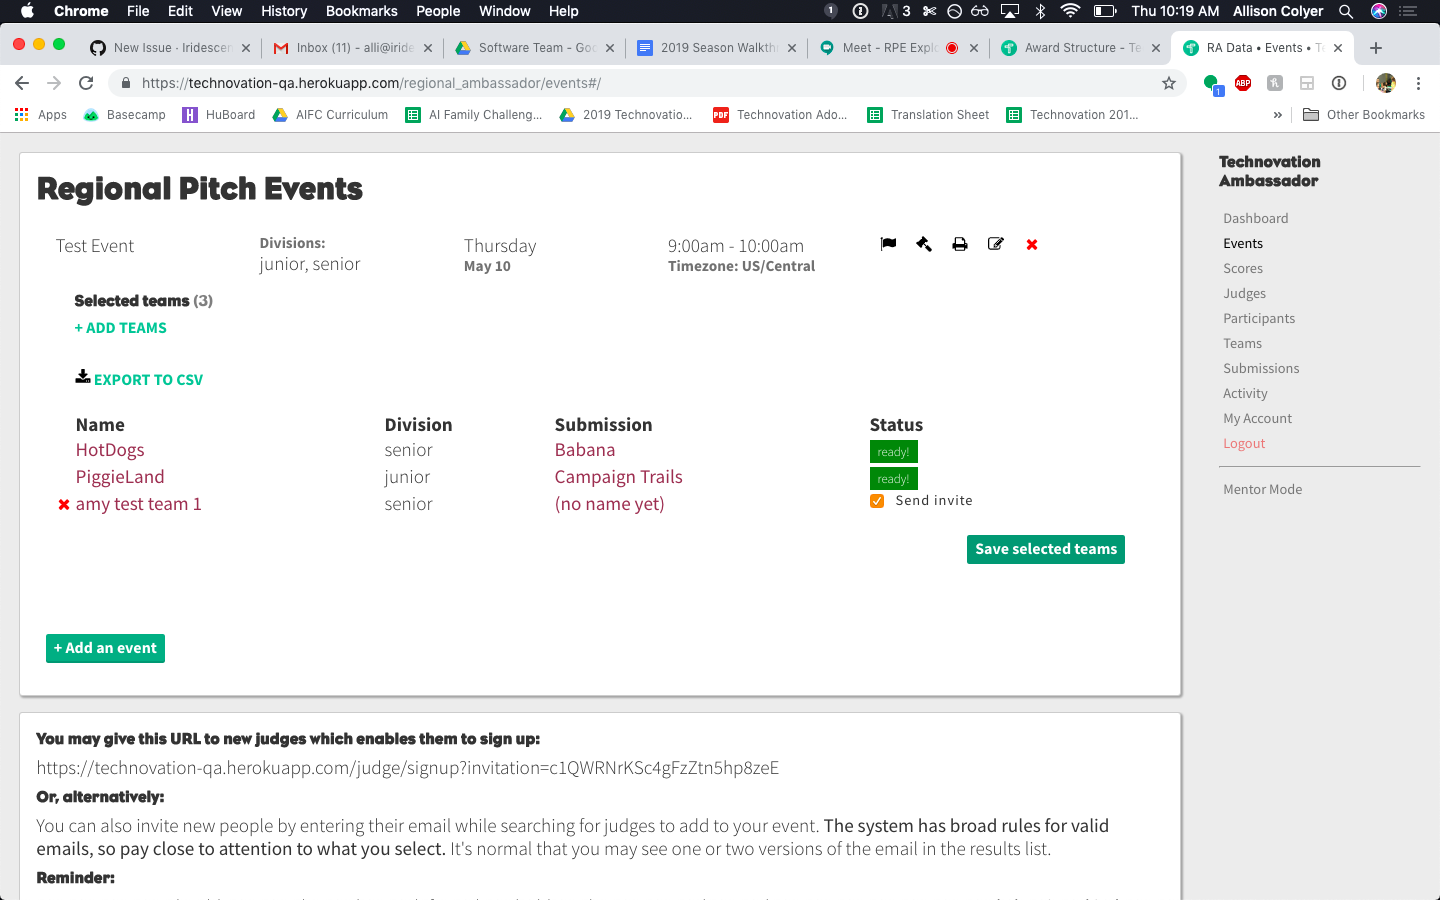The height and width of the screenshot is (900, 1440).
Task: Open the Chrome three-dot menu
Action: click(x=1419, y=83)
